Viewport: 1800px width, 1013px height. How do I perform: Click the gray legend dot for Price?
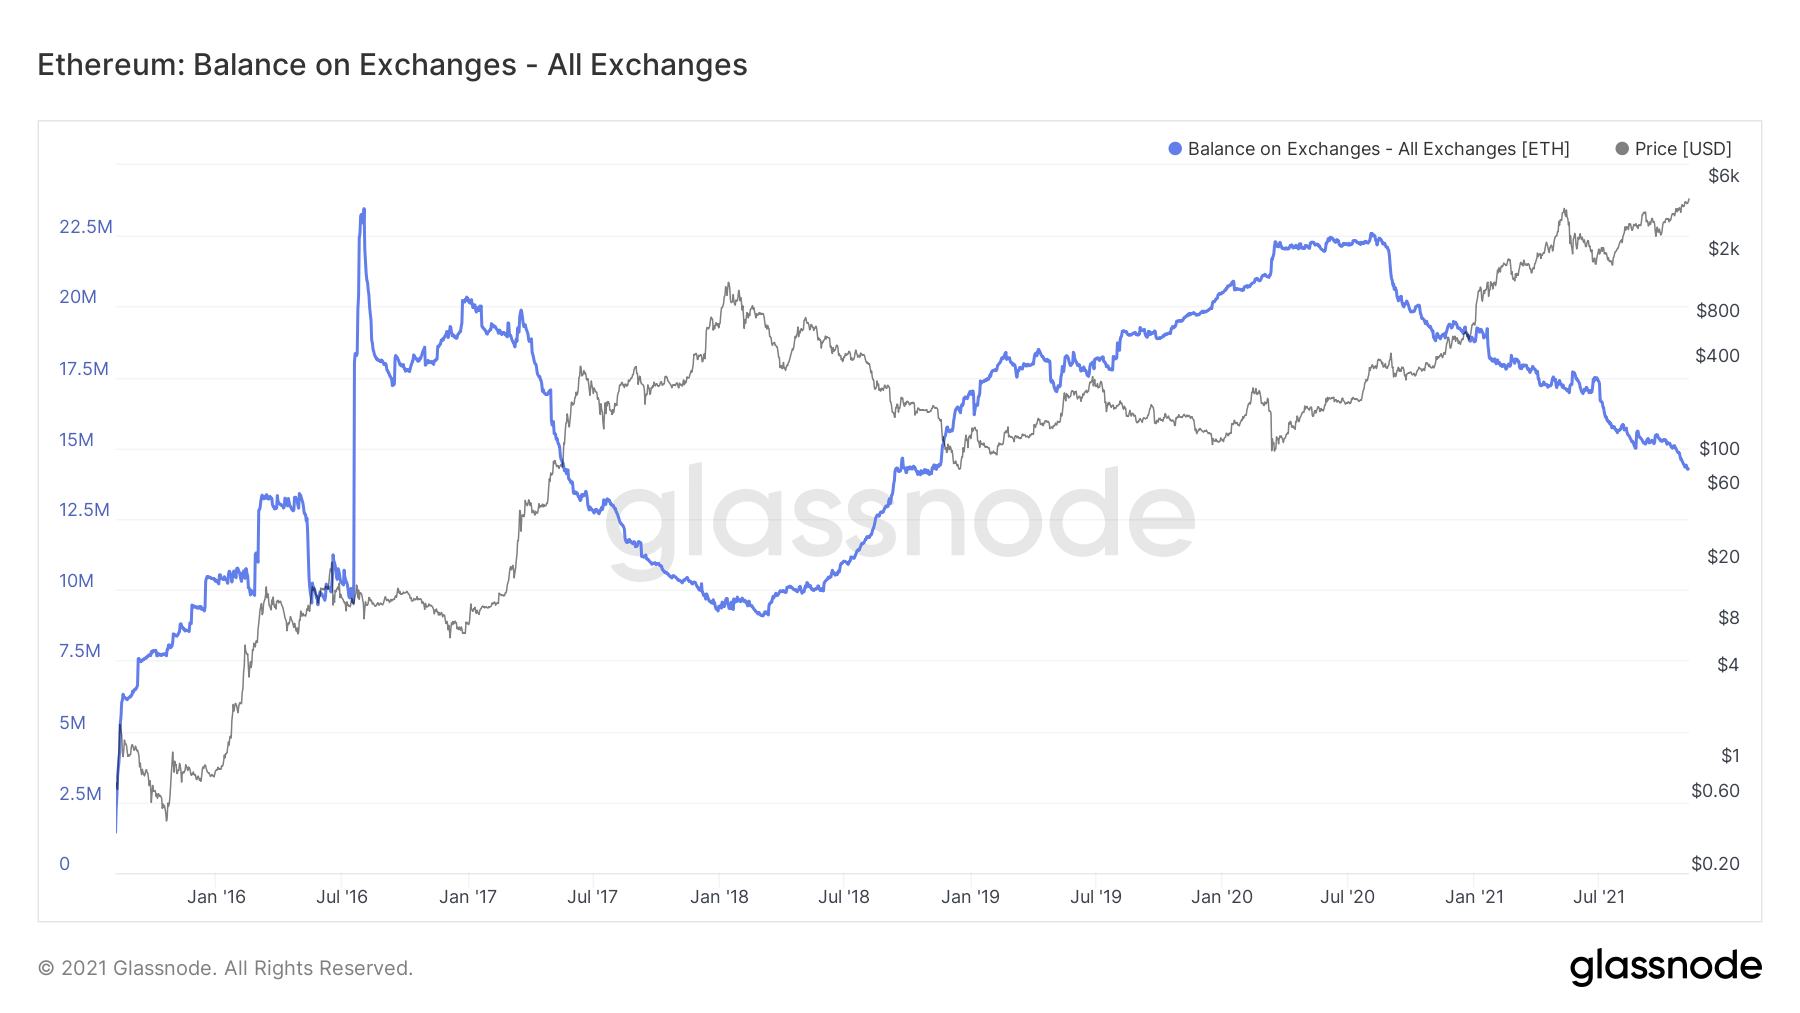tap(1622, 149)
